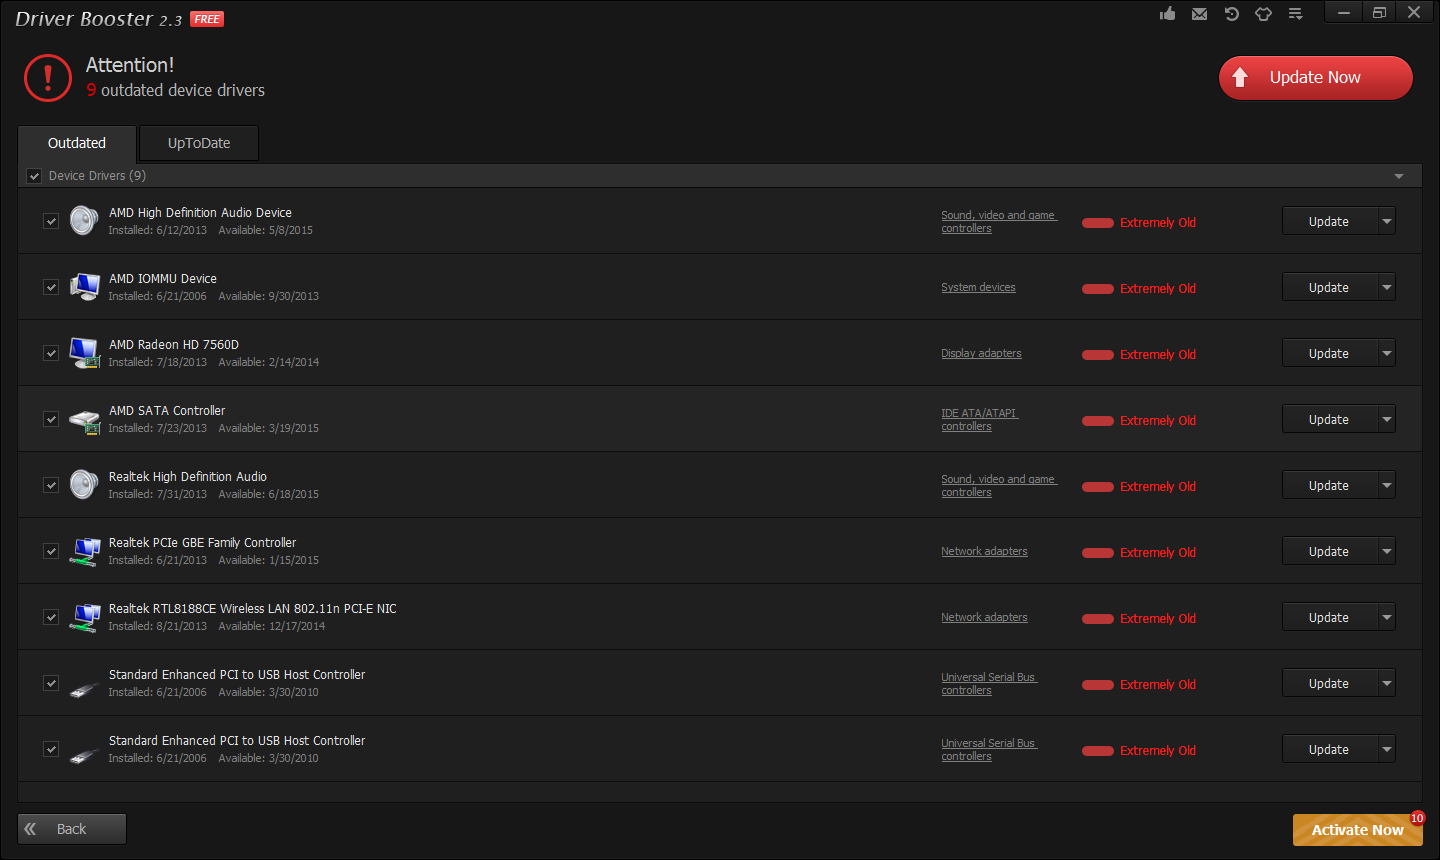Update the Realtek RTL8188CE Wireless LAN driver
This screenshot has height=860, width=1440.
click(x=1330, y=617)
